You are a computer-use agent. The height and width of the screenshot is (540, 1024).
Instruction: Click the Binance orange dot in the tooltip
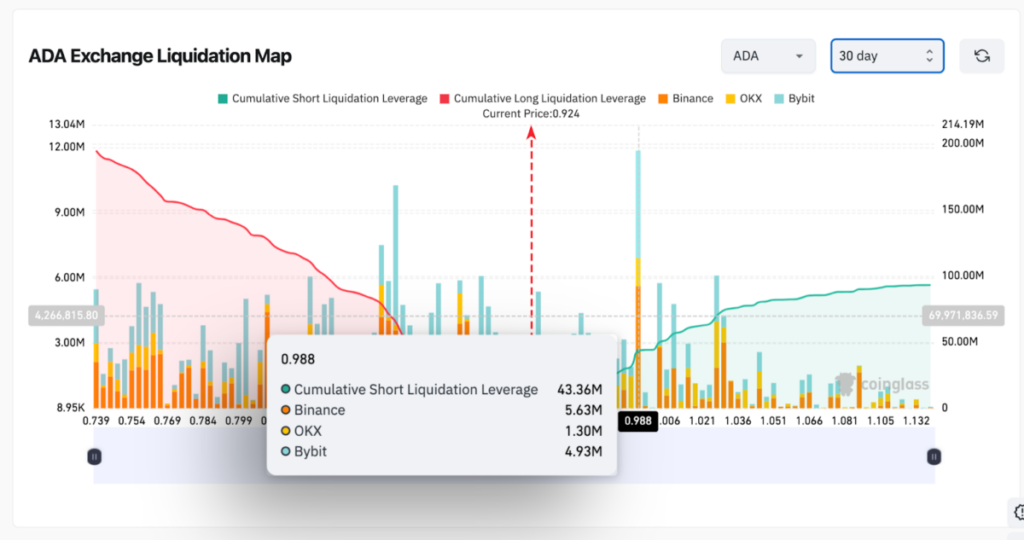click(286, 410)
